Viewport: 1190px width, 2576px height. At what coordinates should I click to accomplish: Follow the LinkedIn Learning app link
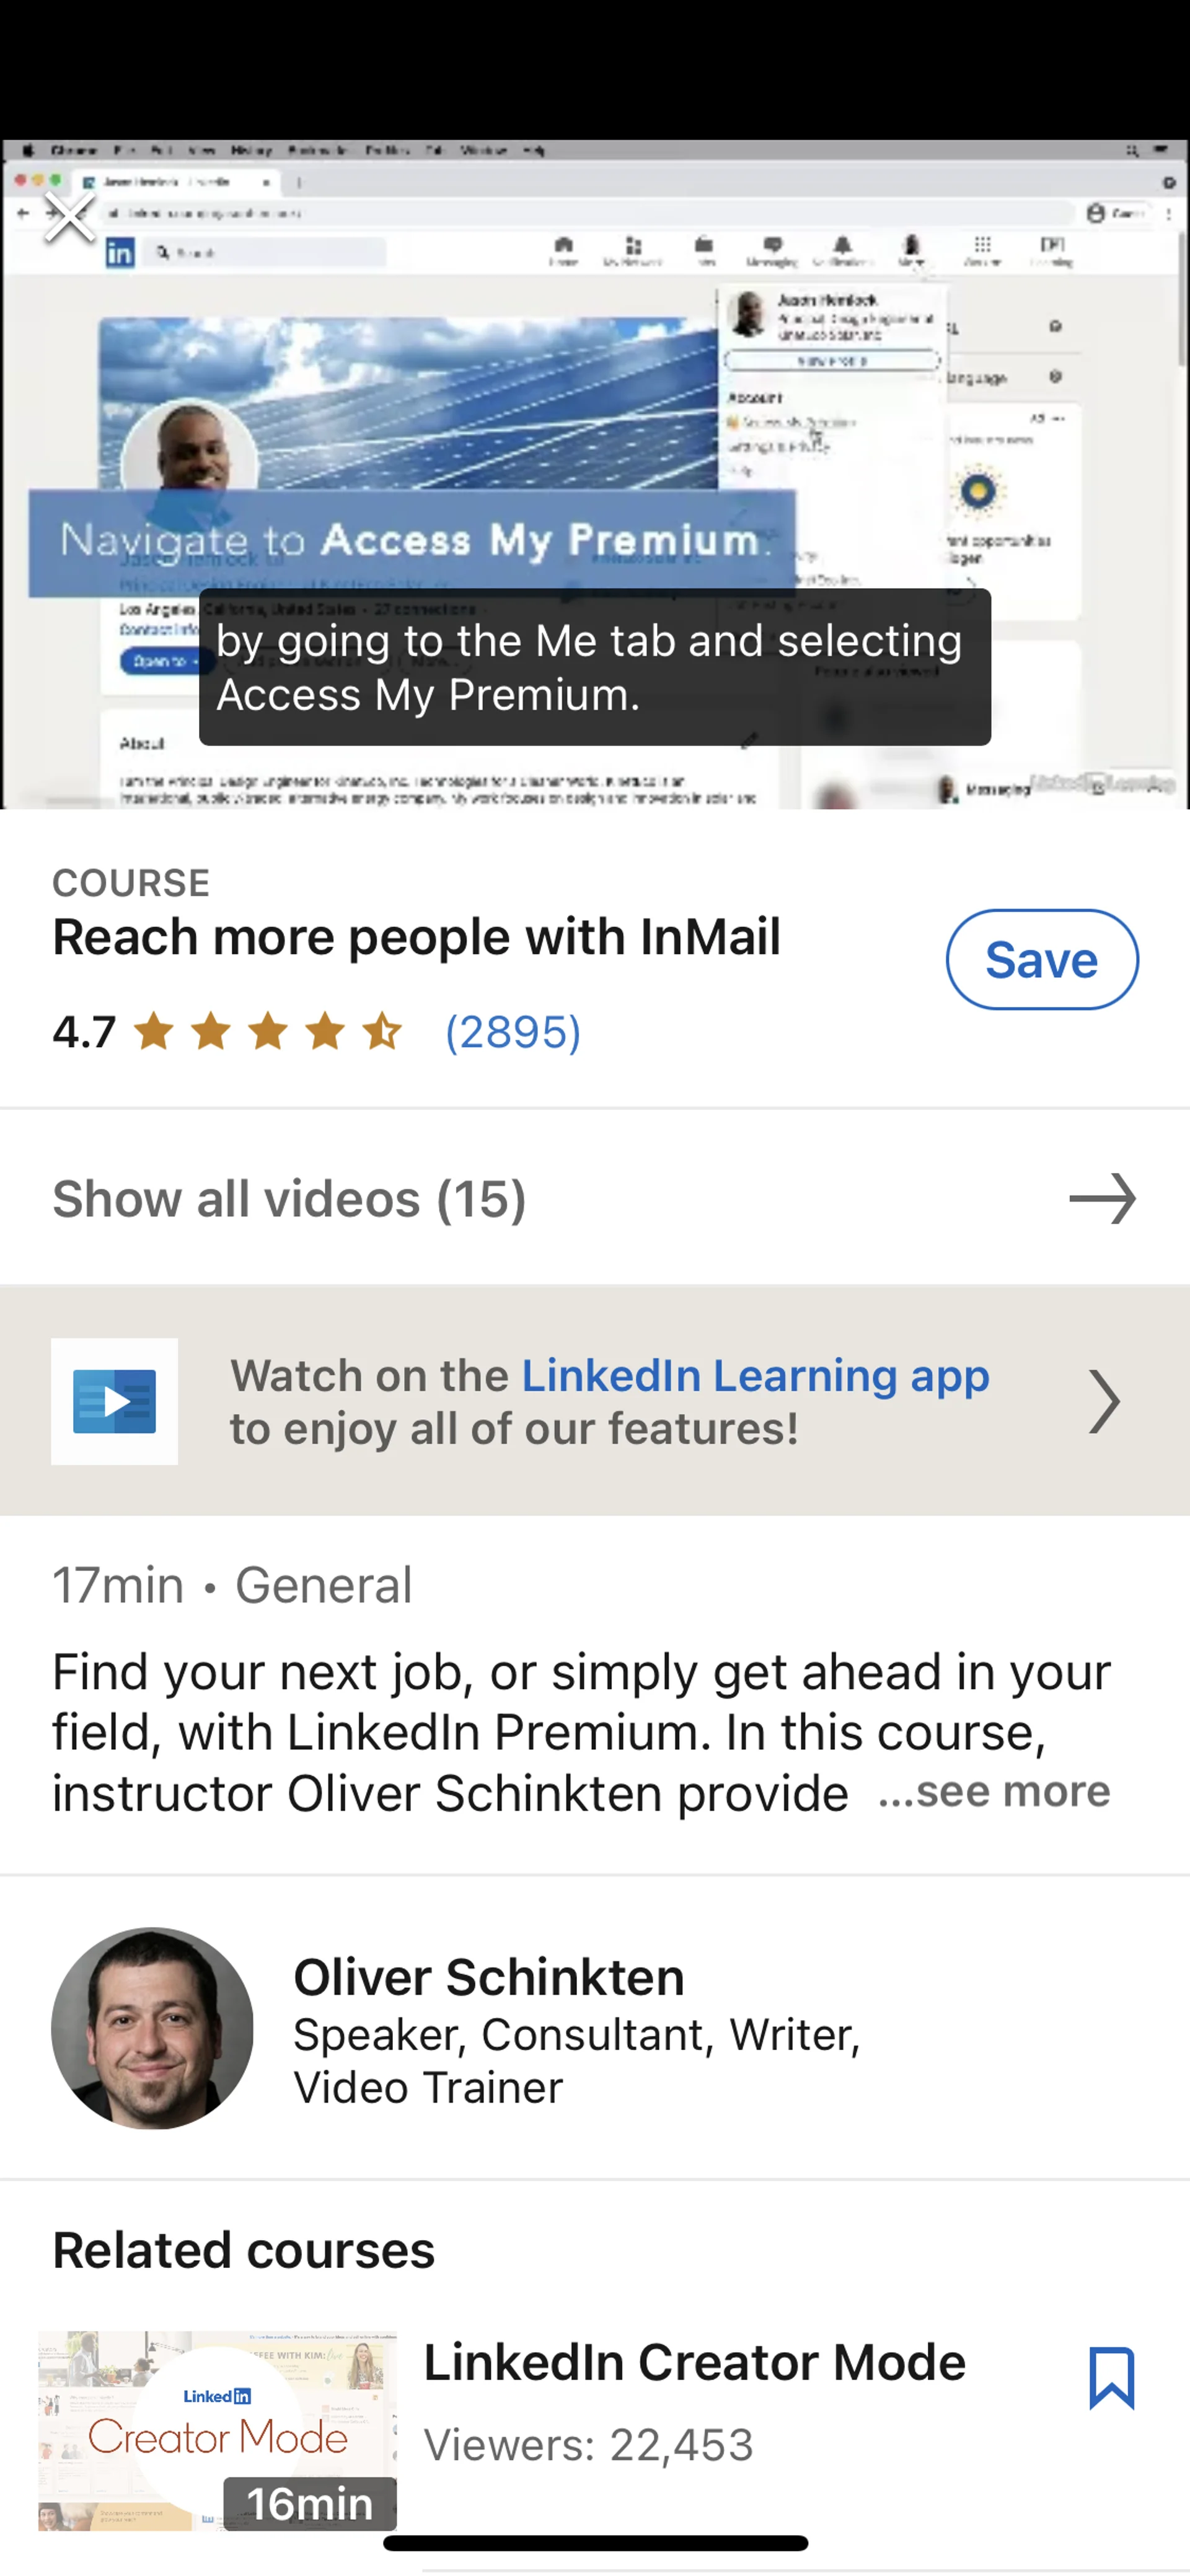pyautogui.click(x=755, y=1376)
